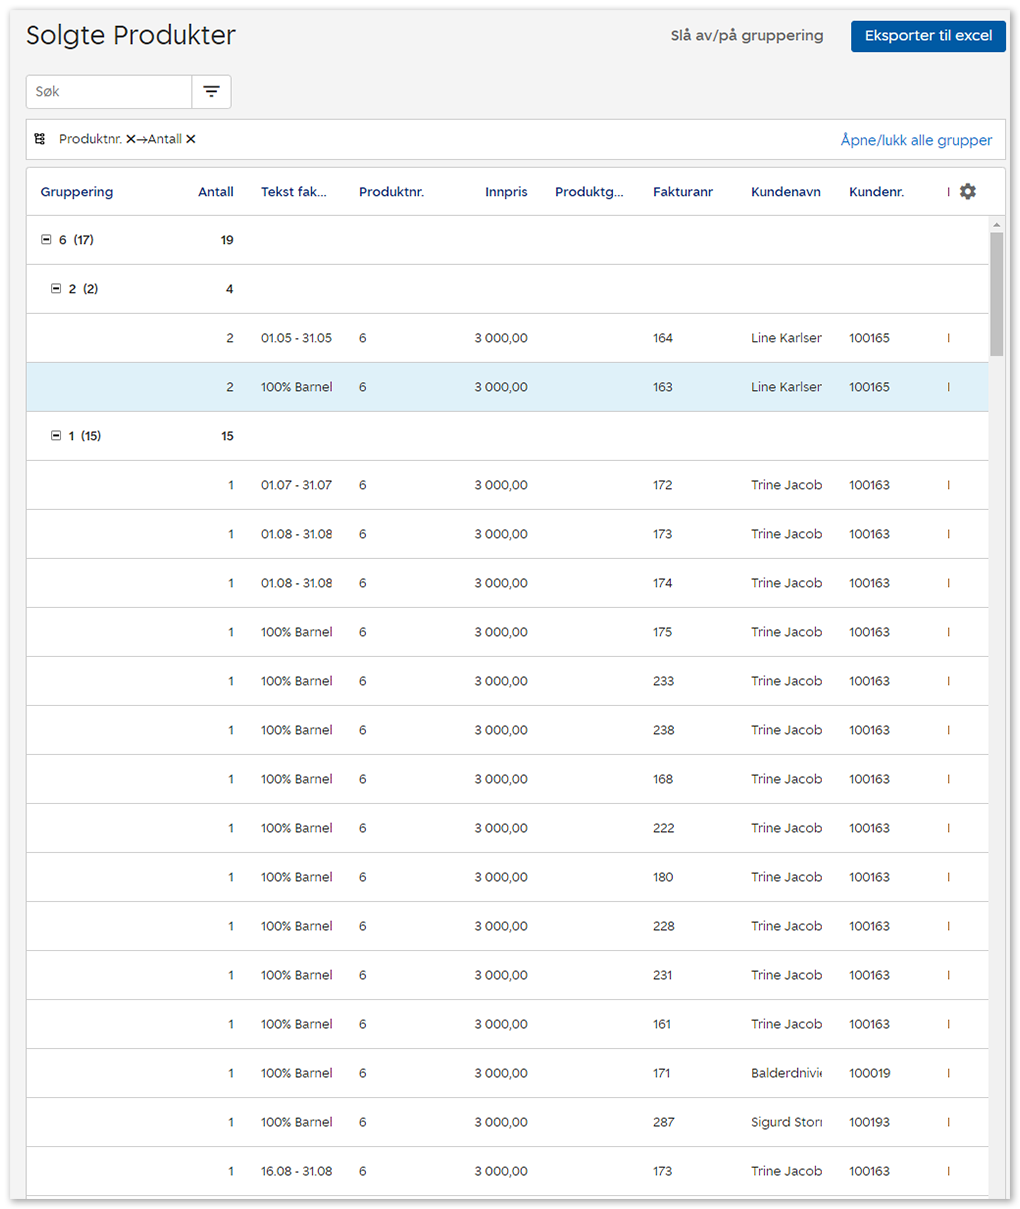Viewport: 1020px width, 1209px height.
Task: Collapse the subgroup 2 (2) row
Action: (56, 289)
